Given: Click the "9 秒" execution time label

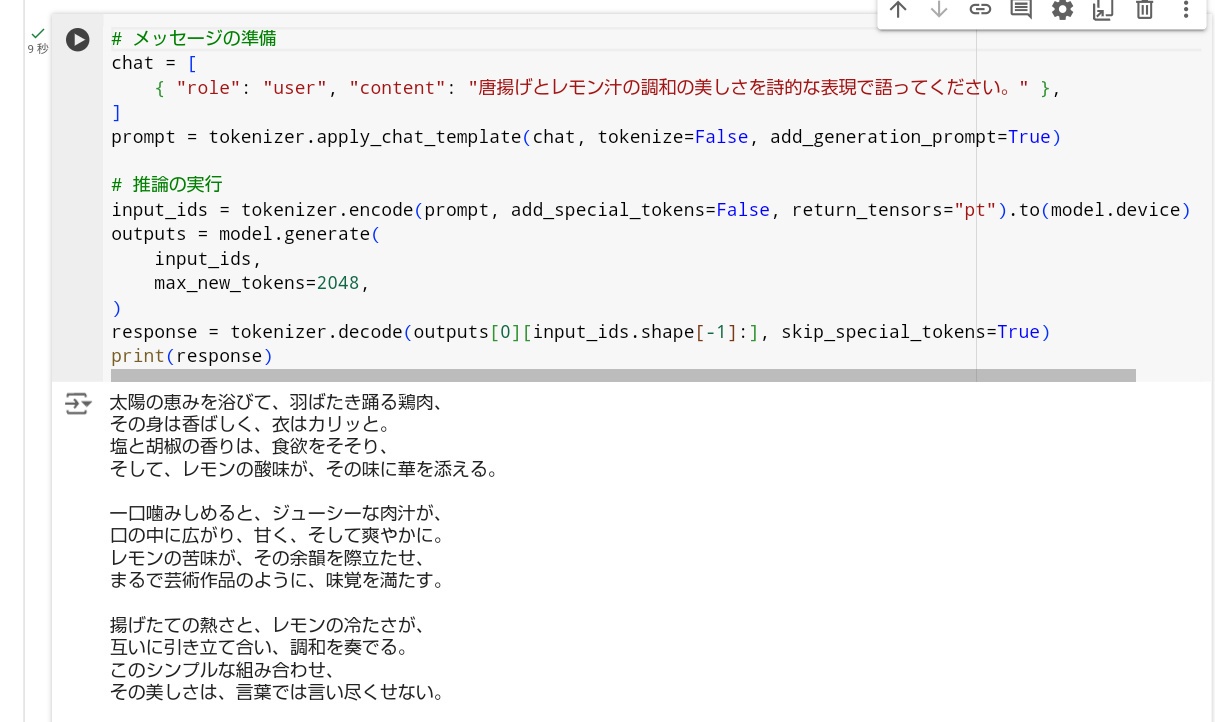Looking at the screenshot, I should (x=38, y=49).
